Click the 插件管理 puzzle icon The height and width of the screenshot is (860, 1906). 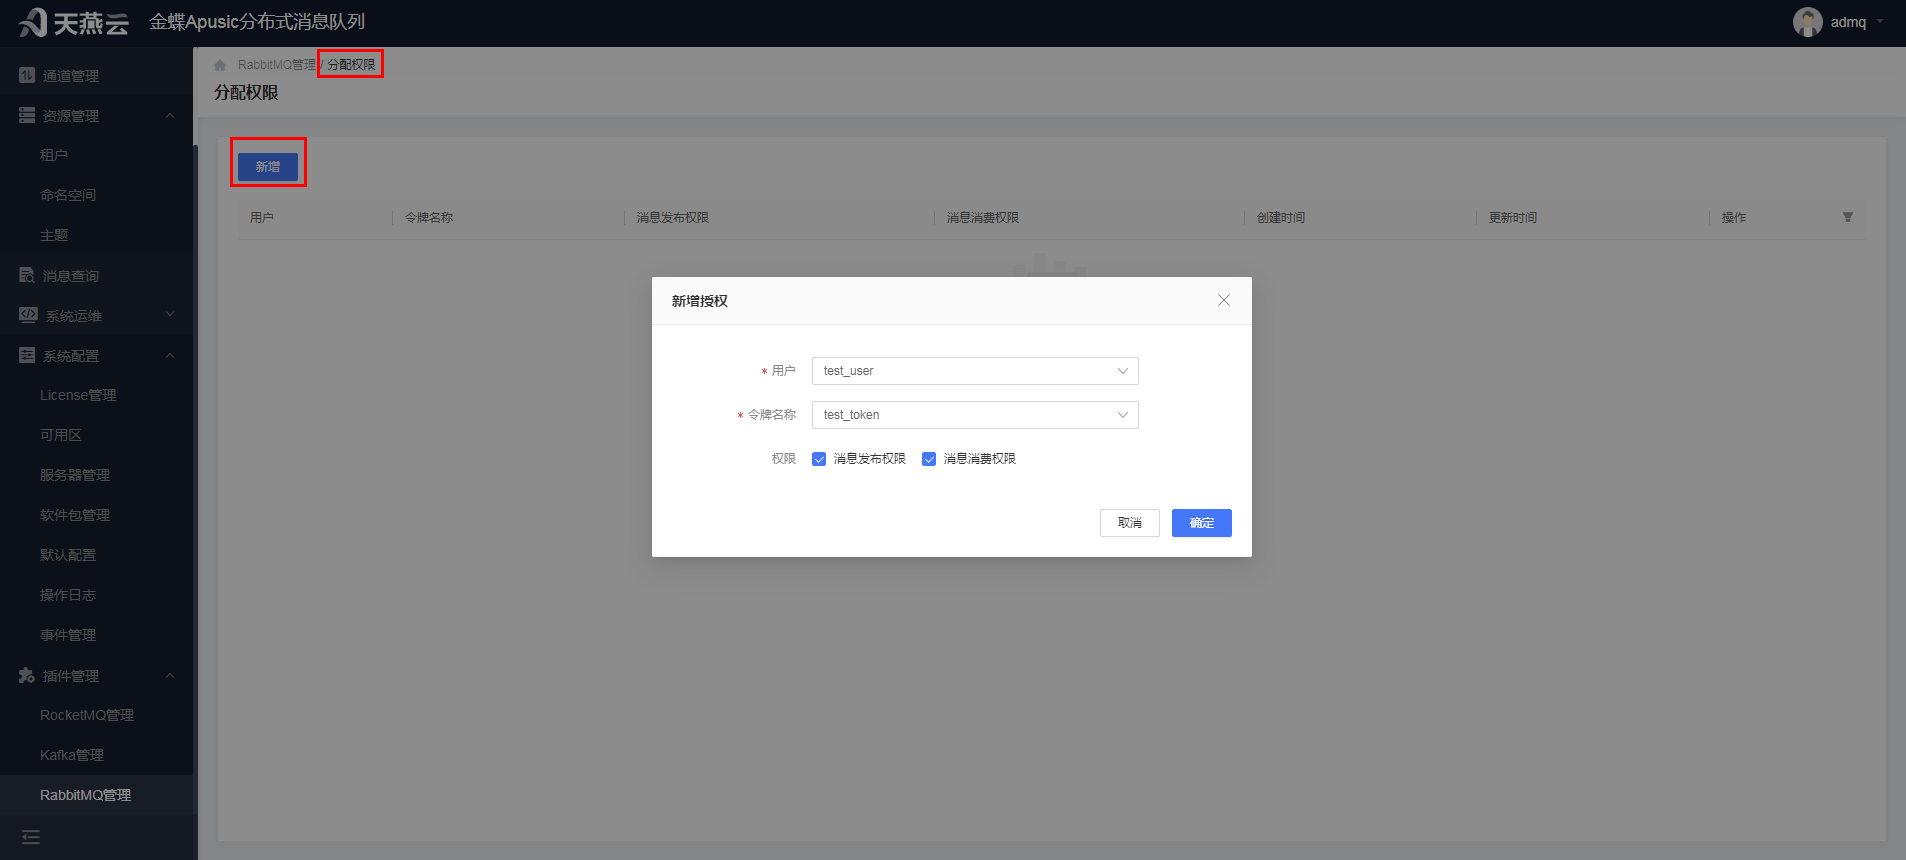pos(27,675)
